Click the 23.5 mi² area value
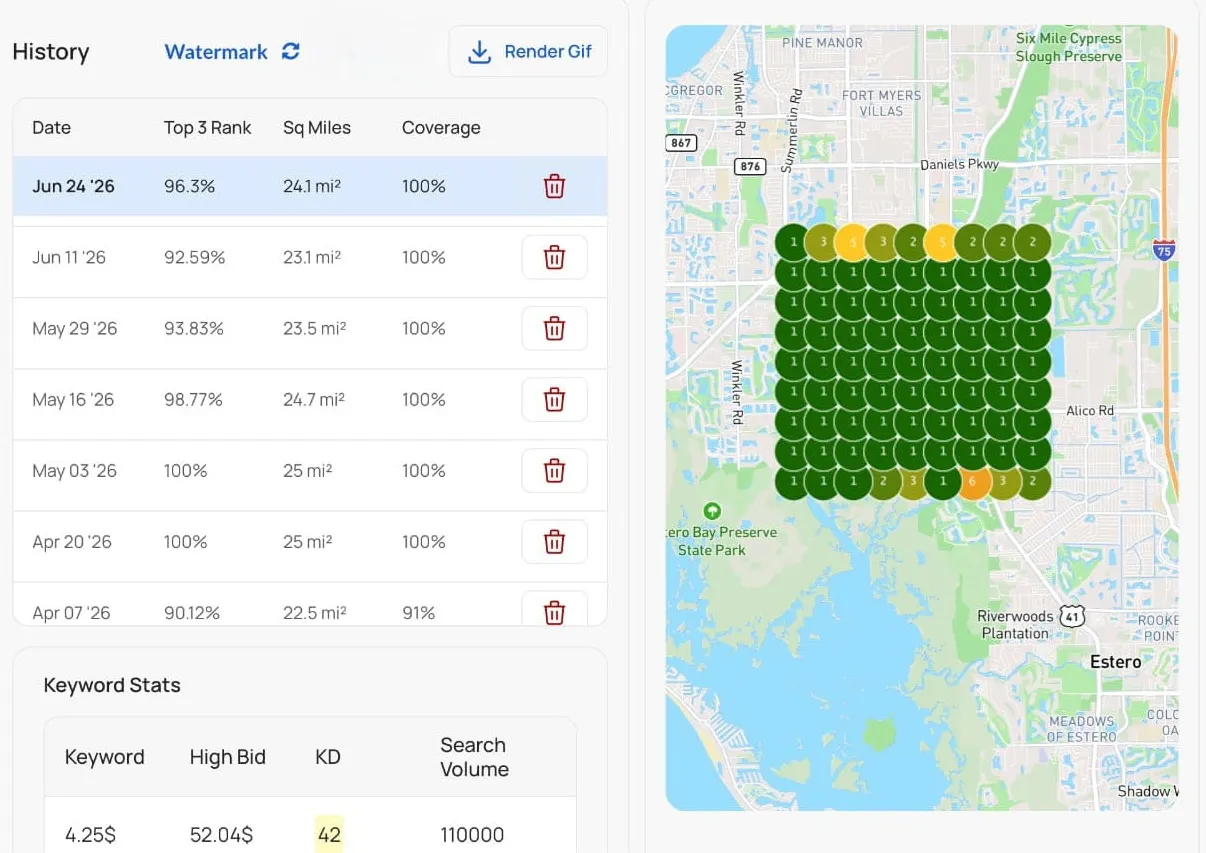Image resolution: width=1206 pixels, height=853 pixels. click(x=314, y=328)
